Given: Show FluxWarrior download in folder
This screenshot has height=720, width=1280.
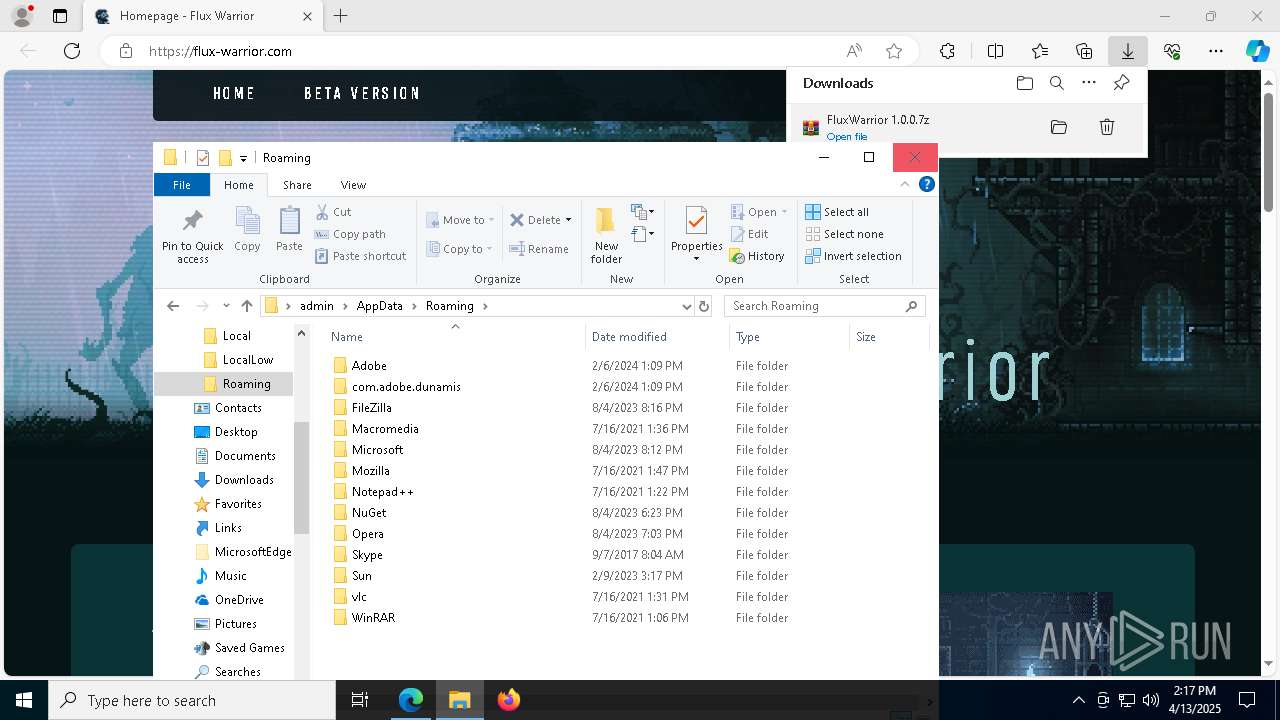Looking at the screenshot, I should point(1059,127).
